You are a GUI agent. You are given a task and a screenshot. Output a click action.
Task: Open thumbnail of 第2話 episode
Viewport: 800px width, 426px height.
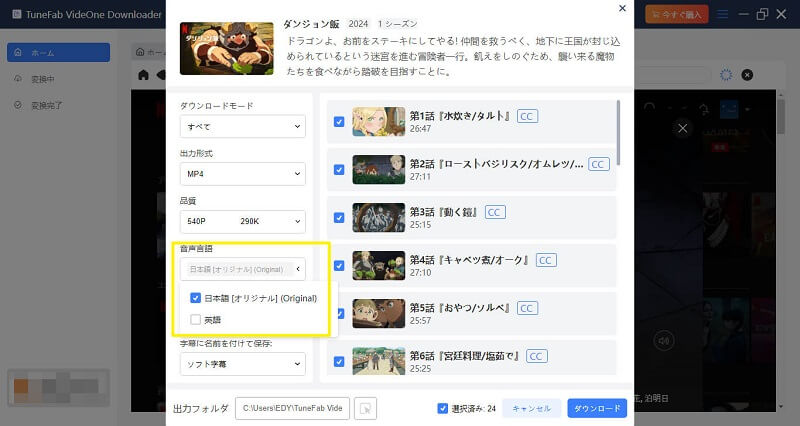click(379, 170)
